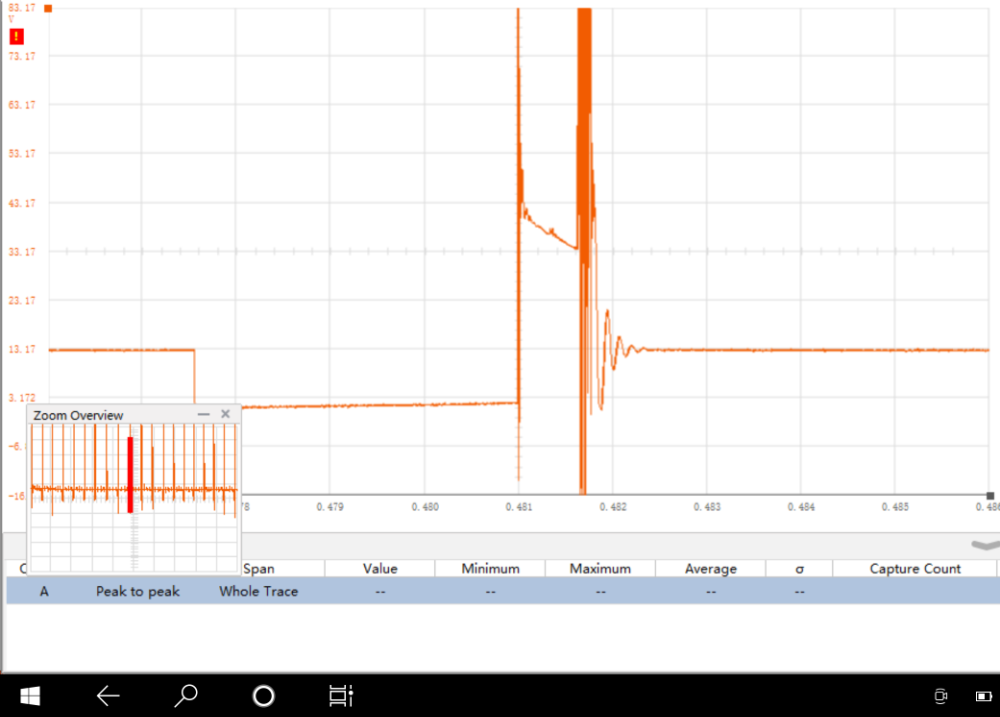Image resolution: width=1000 pixels, height=717 pixels.
Task: Click the orange channel A marker square
Action: coord(48,8)
